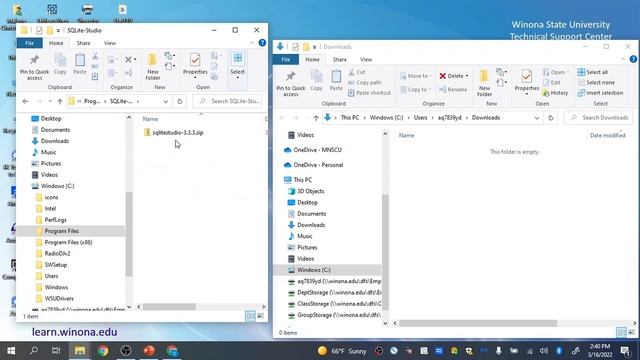The width and height of the screenshot is (640, 360).
Task: Go back in SQLite-Studio window
Action: point(25,101)
